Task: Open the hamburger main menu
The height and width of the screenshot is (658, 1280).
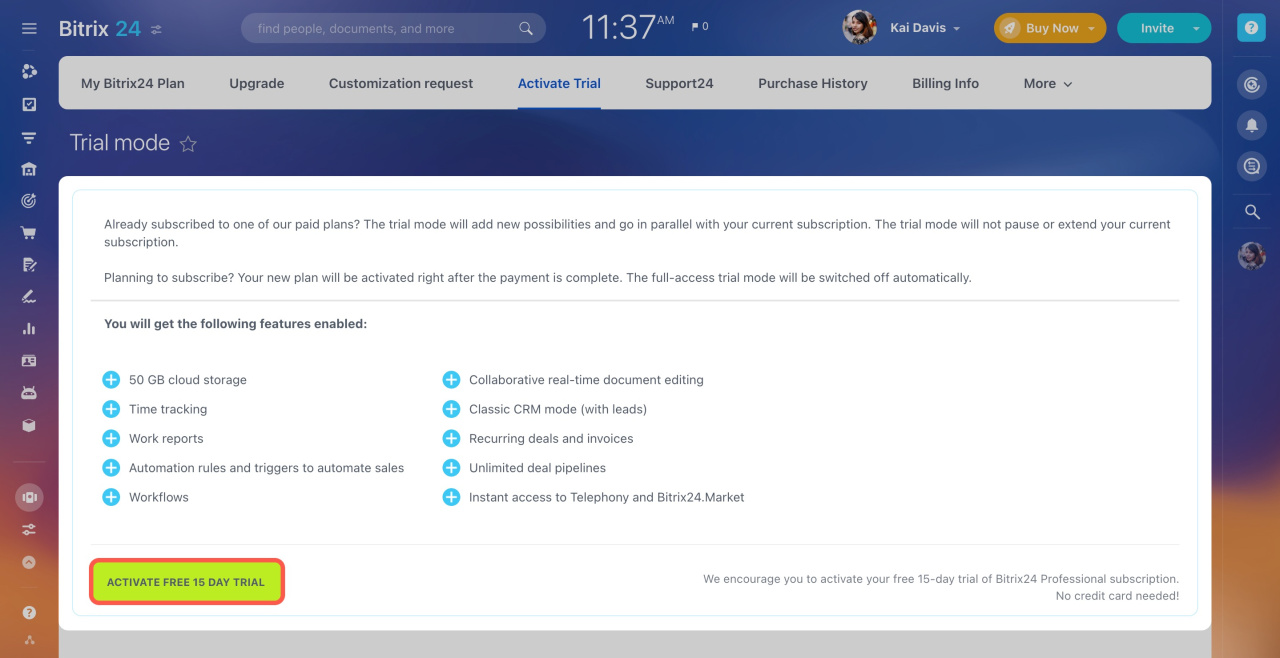Action: 29,29
